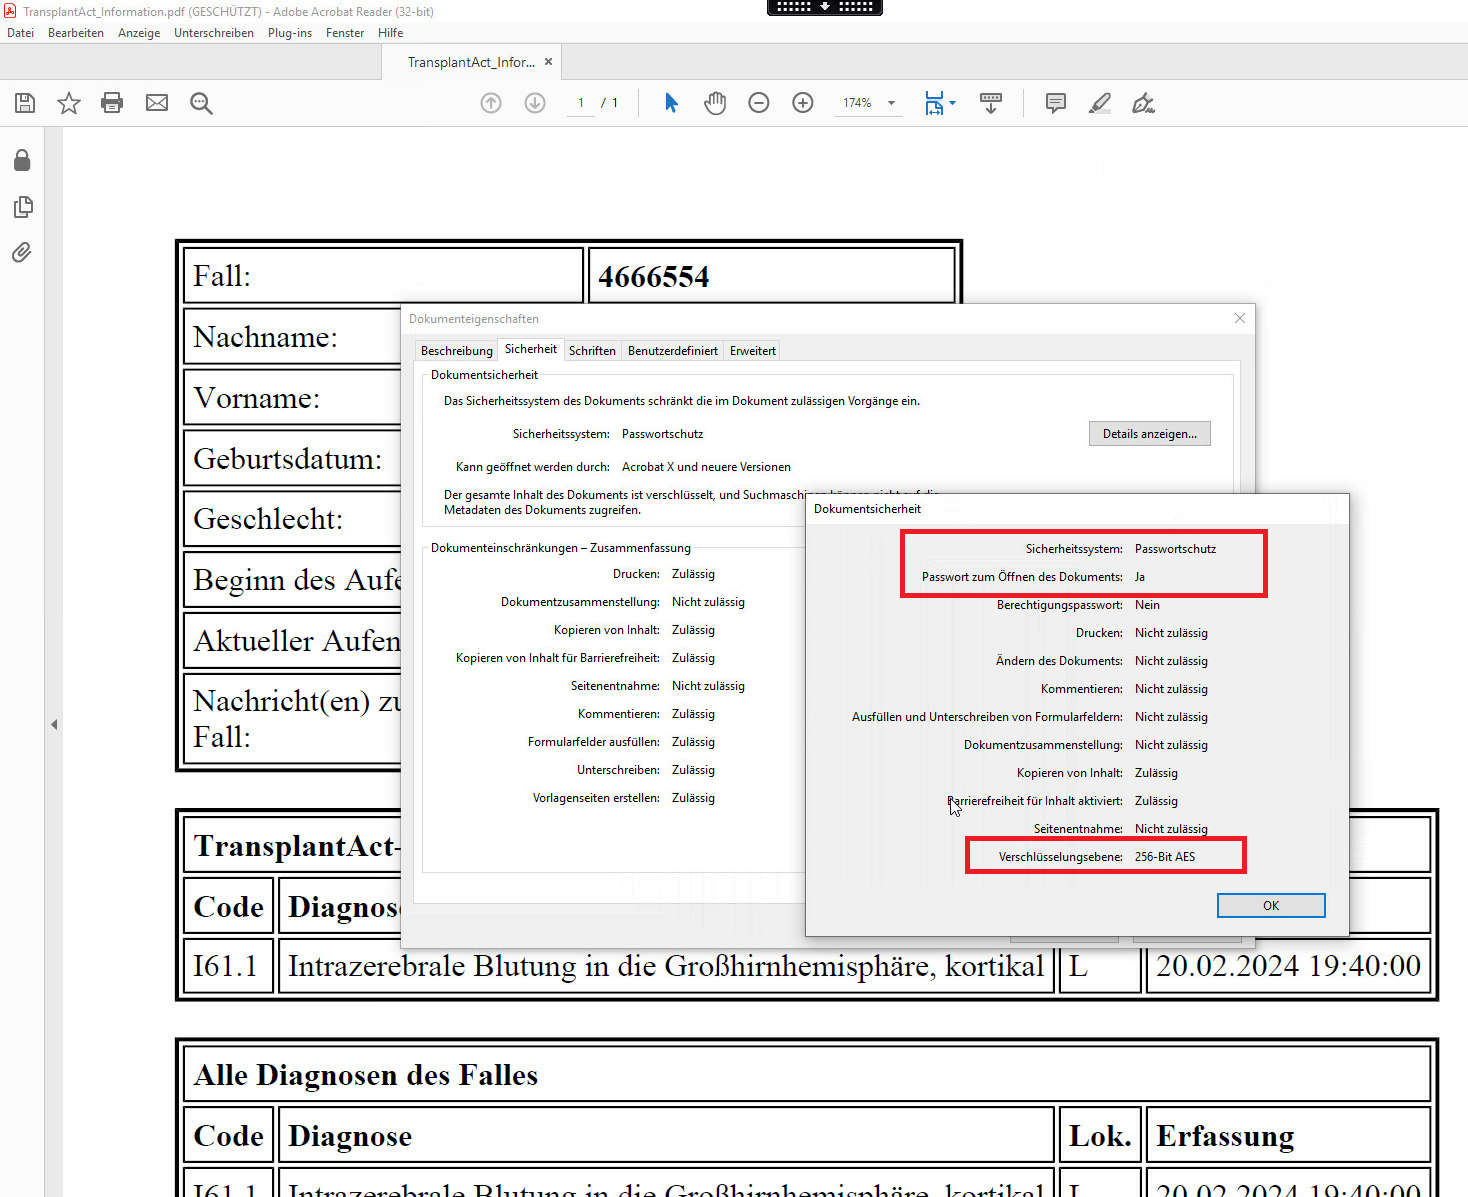Click the Lok. column header
Image resolution: width=1468 pixels, height=1197 pixels.
pos(1100,1136)
